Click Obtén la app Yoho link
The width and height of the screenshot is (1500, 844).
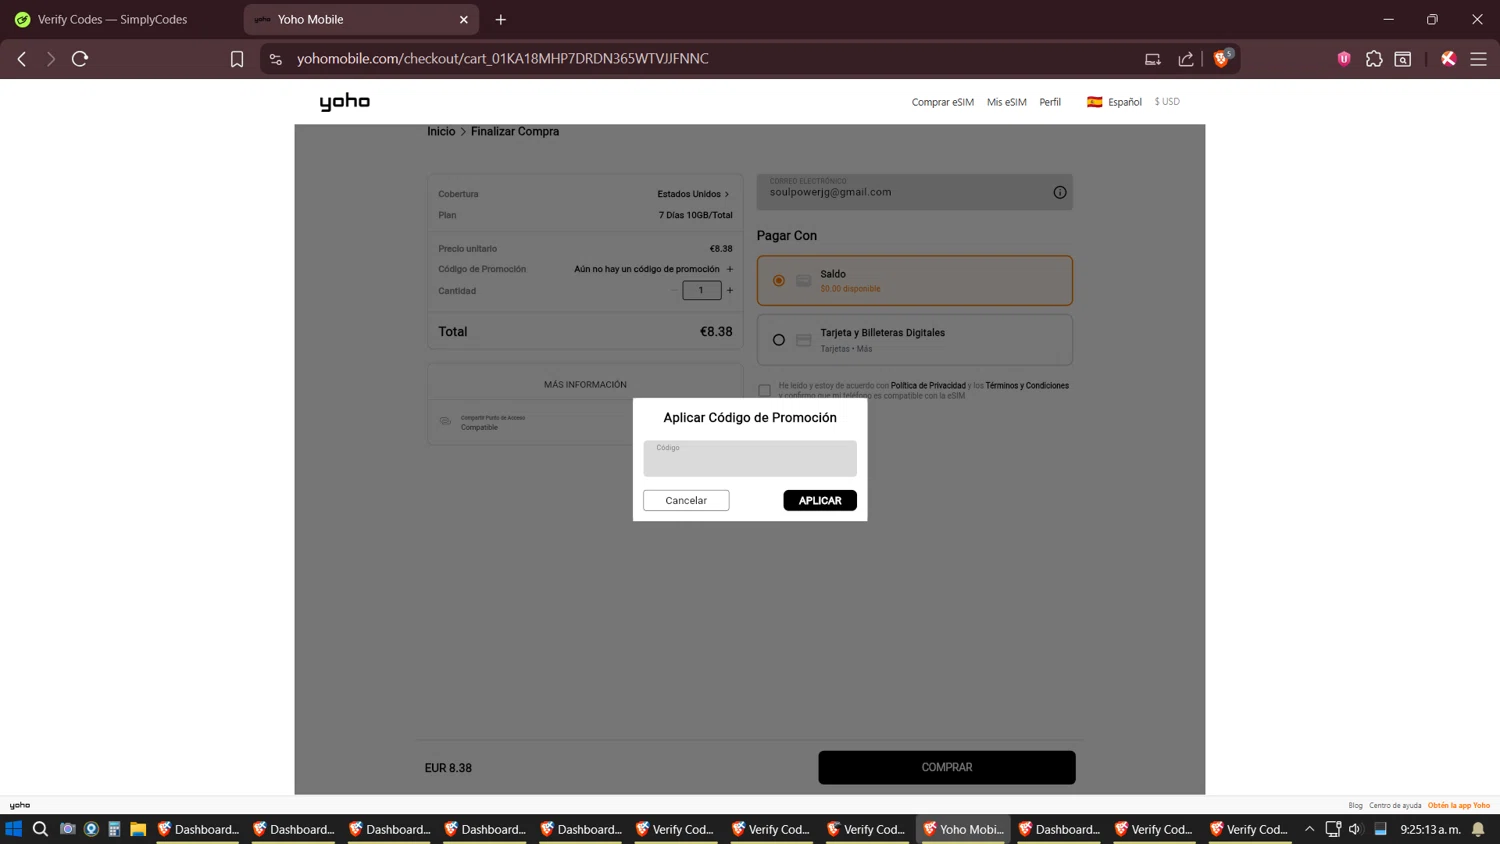coord(1459,805)
